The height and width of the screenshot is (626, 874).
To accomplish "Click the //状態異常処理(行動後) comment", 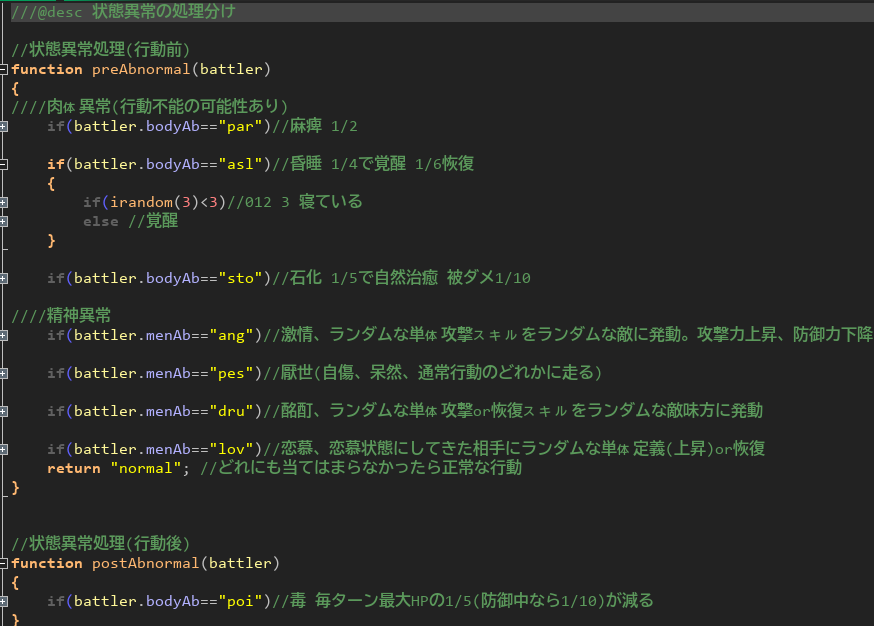I will [100, 544].
